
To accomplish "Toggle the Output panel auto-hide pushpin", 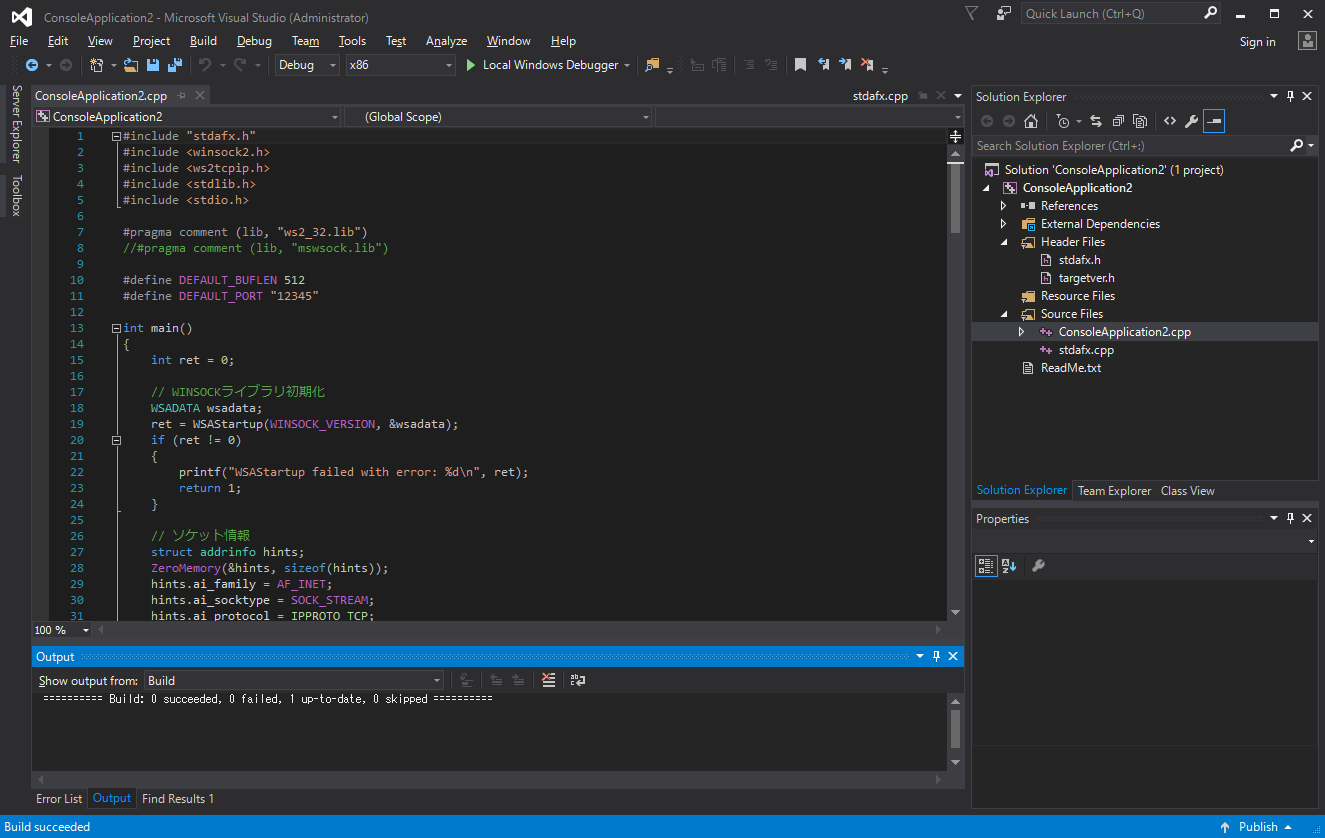I will (936, 656).
